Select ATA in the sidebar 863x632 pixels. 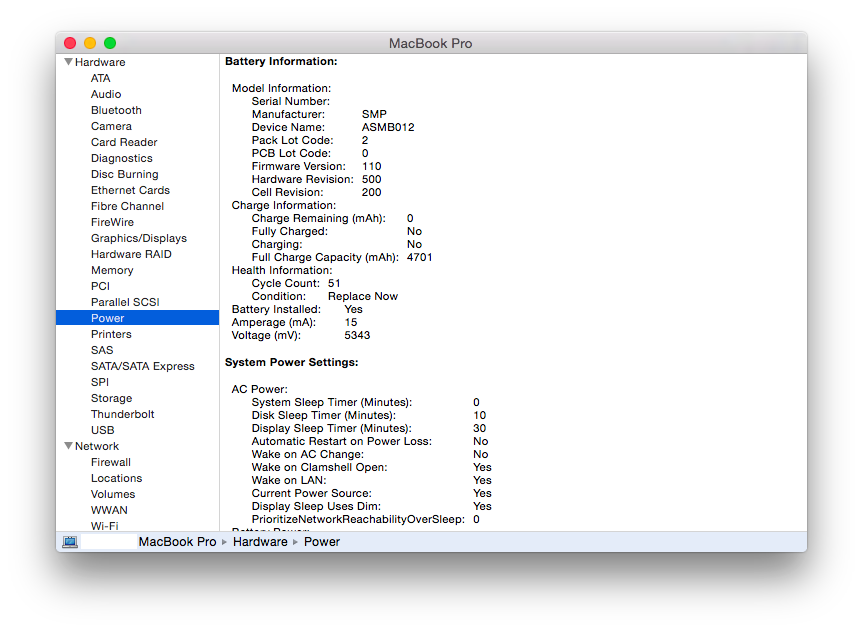pos(101,78)
